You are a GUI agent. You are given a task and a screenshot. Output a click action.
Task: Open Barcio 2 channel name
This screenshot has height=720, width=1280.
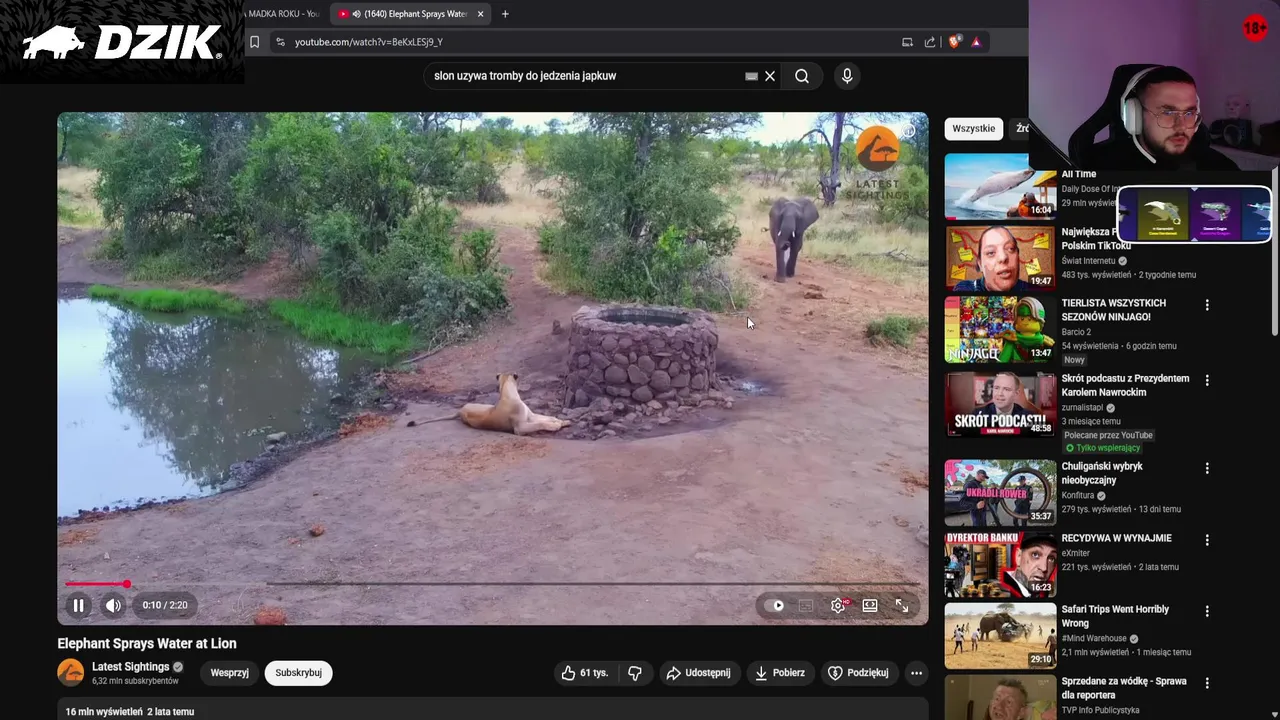pos(1076,332)
